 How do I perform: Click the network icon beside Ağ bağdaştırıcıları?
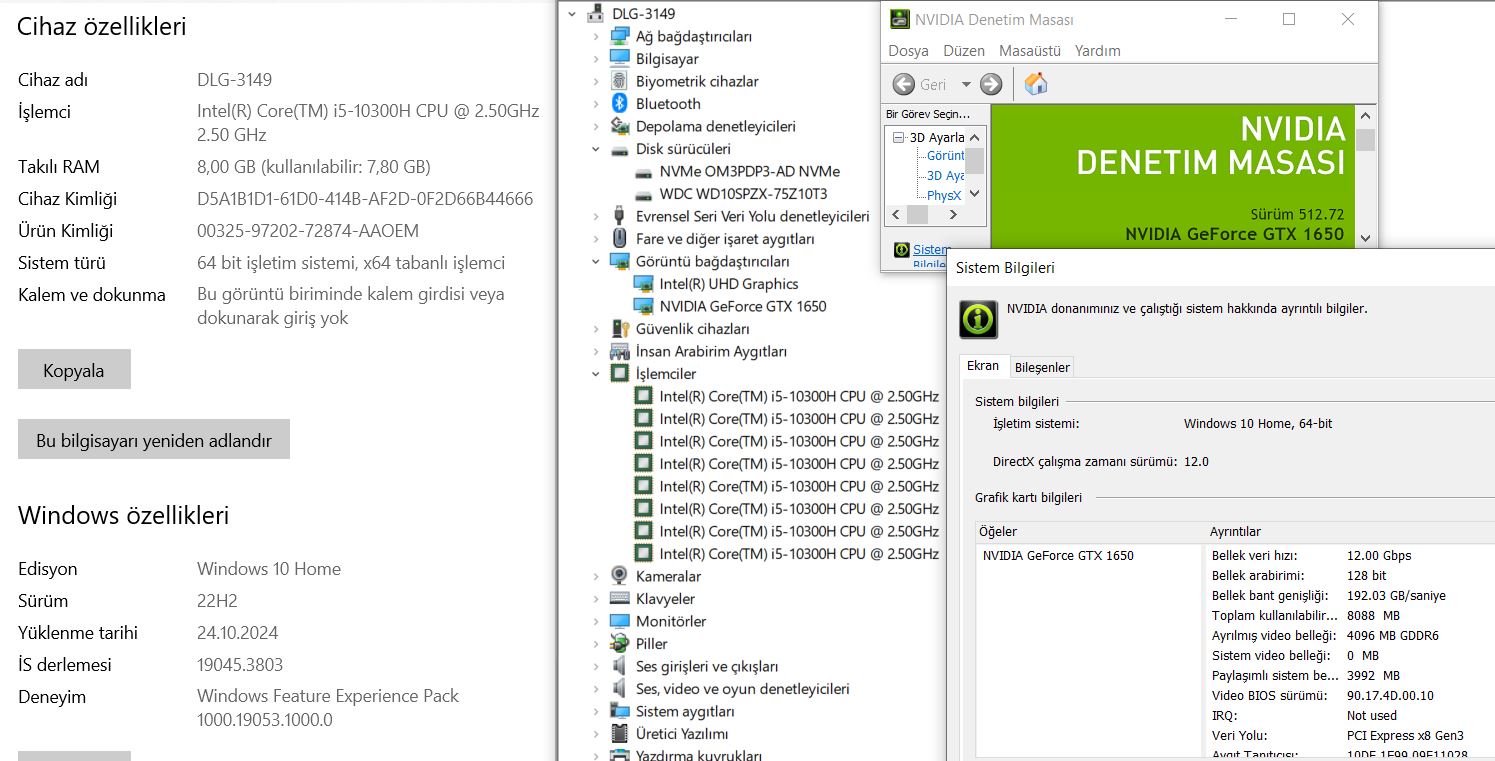tap(620, 36)
